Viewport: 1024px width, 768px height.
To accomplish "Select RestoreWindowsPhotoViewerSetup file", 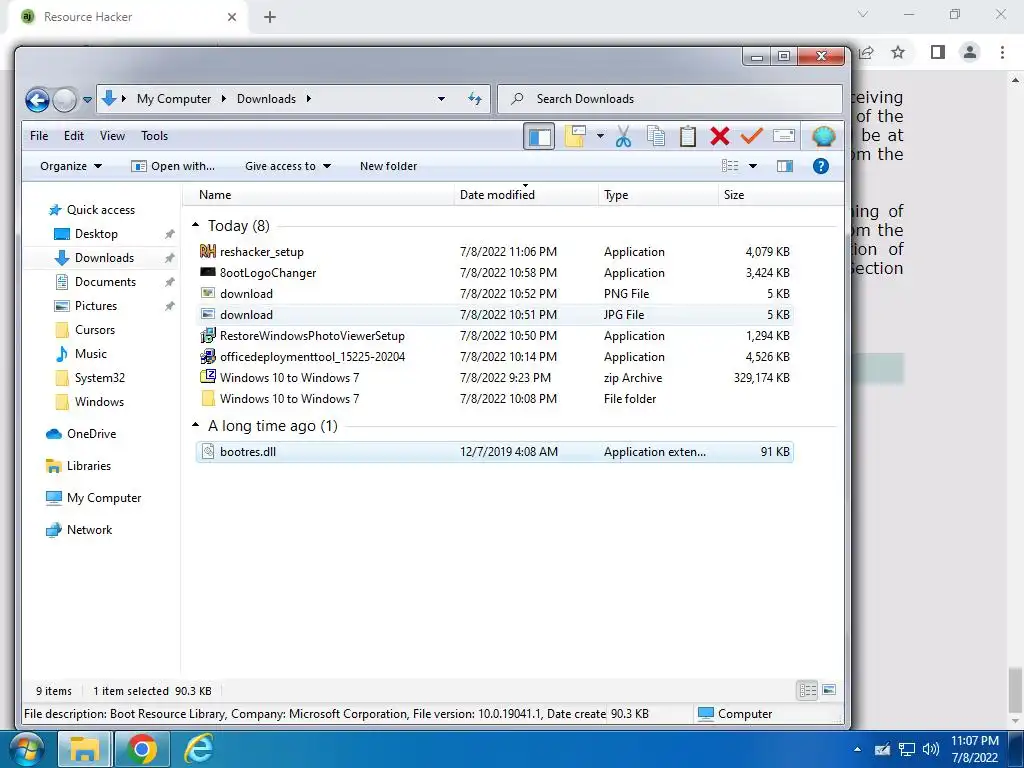I will [495, 336].
